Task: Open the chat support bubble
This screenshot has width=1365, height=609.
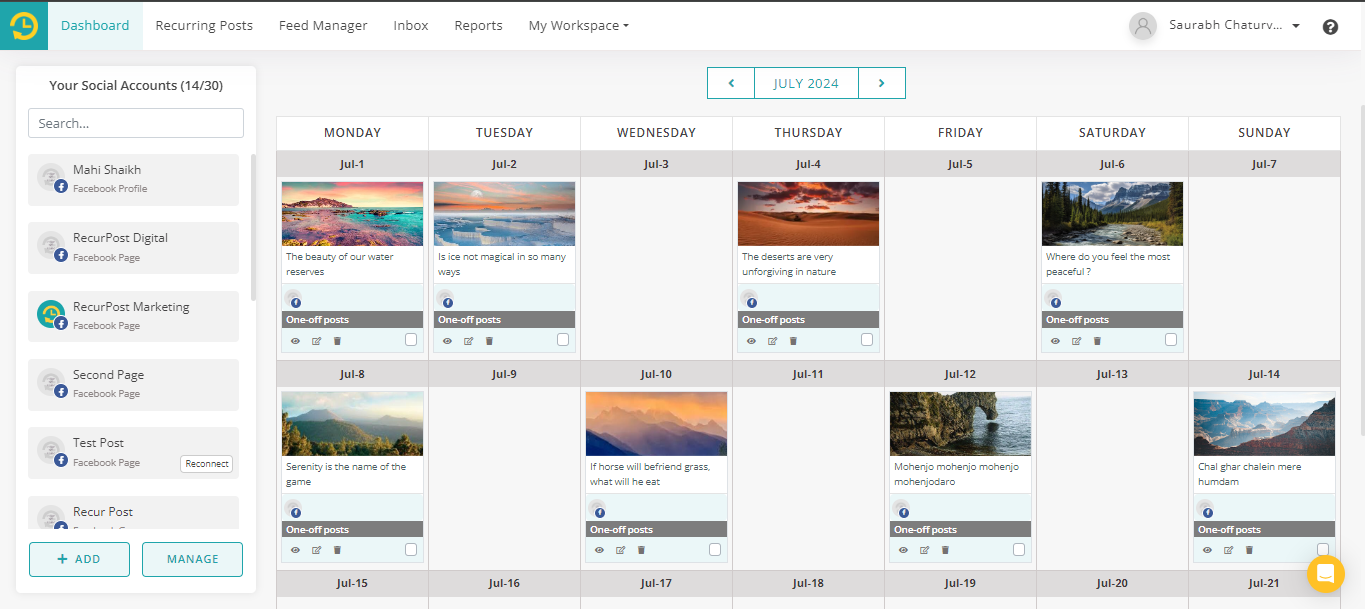Action: pyautogui.click(x=1326, y=574)
